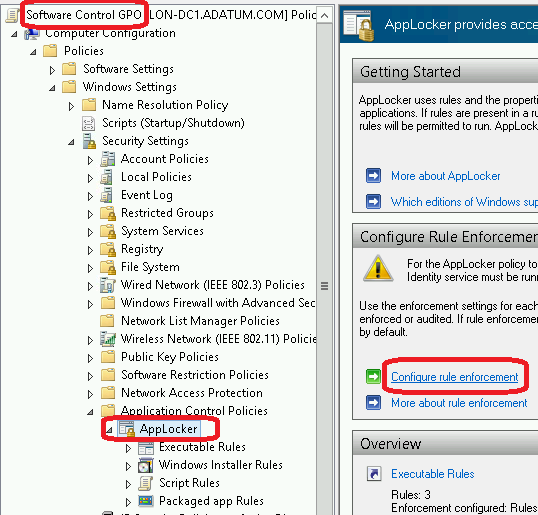Open Which editions of Windows support link
The image size is (538, 515).
pos(464,202)
